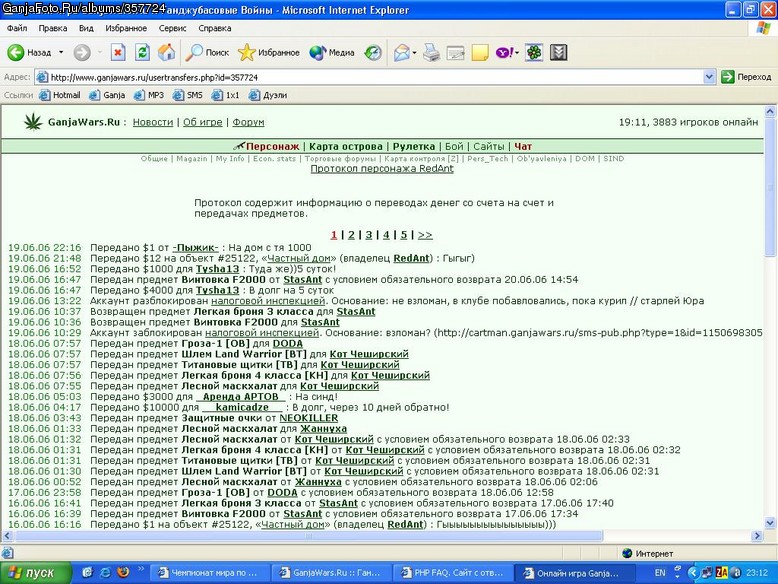
Task: Stop page loading with red X icon
Action: tap(118, 53)
